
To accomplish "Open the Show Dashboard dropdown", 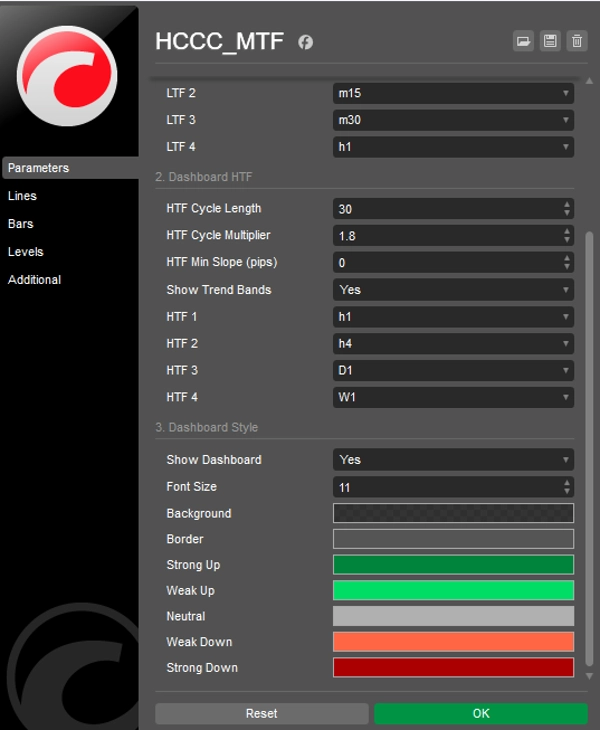I will click(x=453, y=460).
